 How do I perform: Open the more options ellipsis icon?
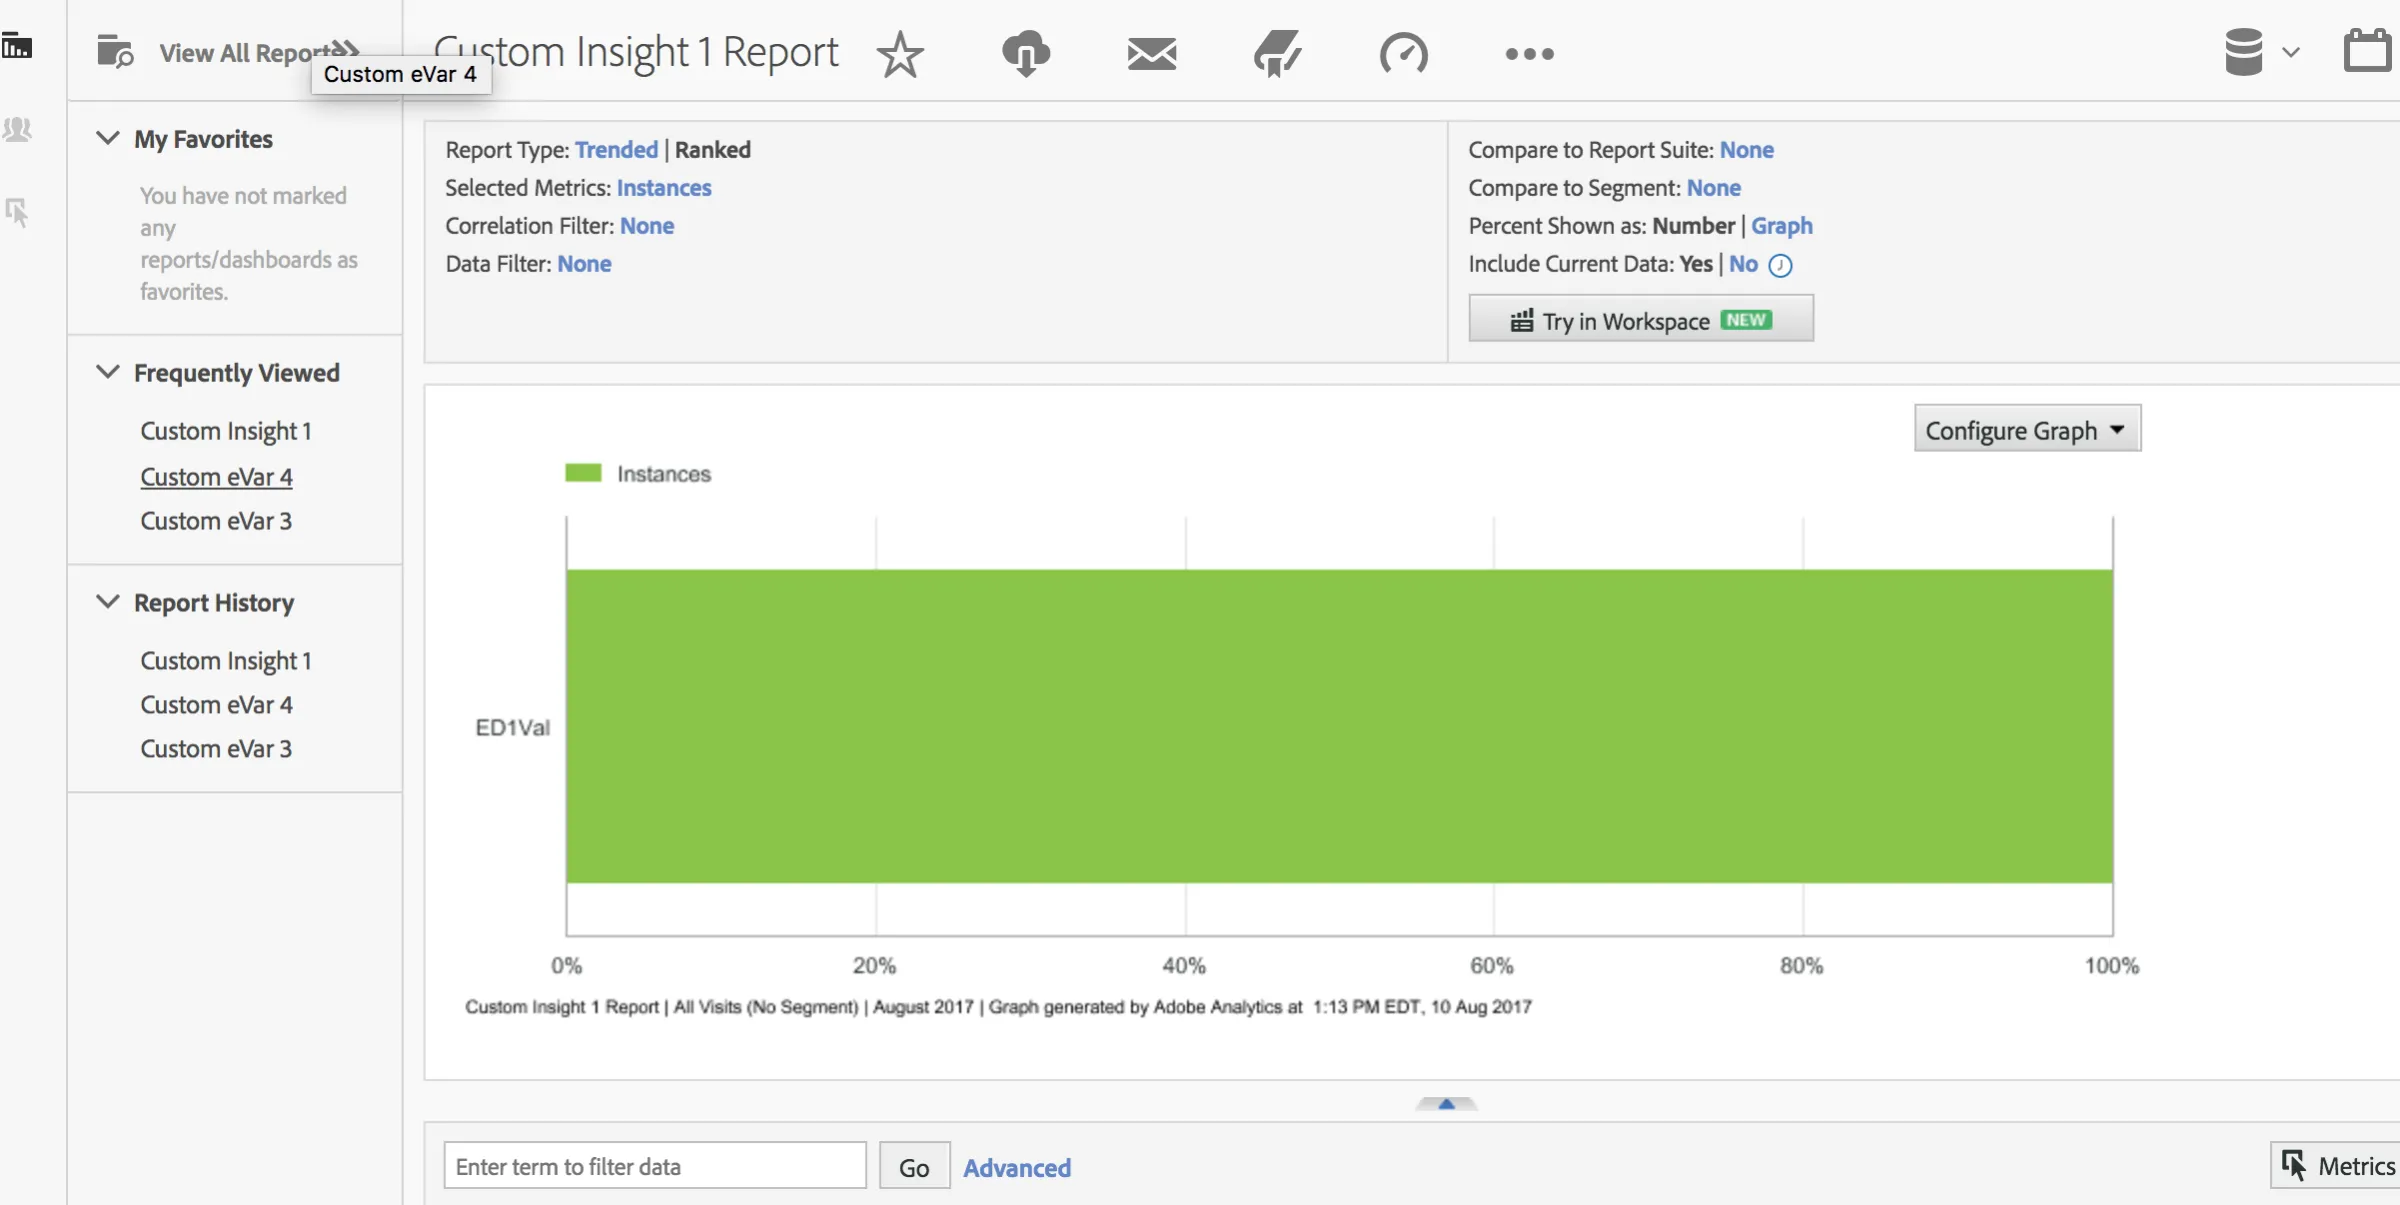coord(1529,54)
